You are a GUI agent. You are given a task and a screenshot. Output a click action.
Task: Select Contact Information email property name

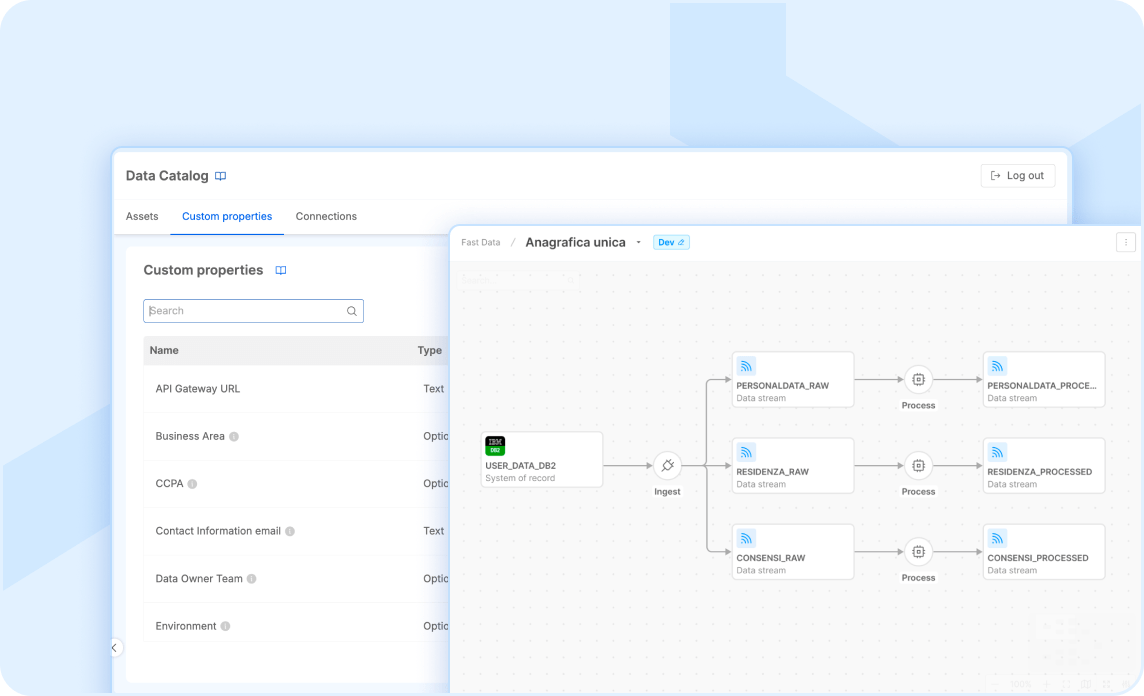tap(218, 531)
